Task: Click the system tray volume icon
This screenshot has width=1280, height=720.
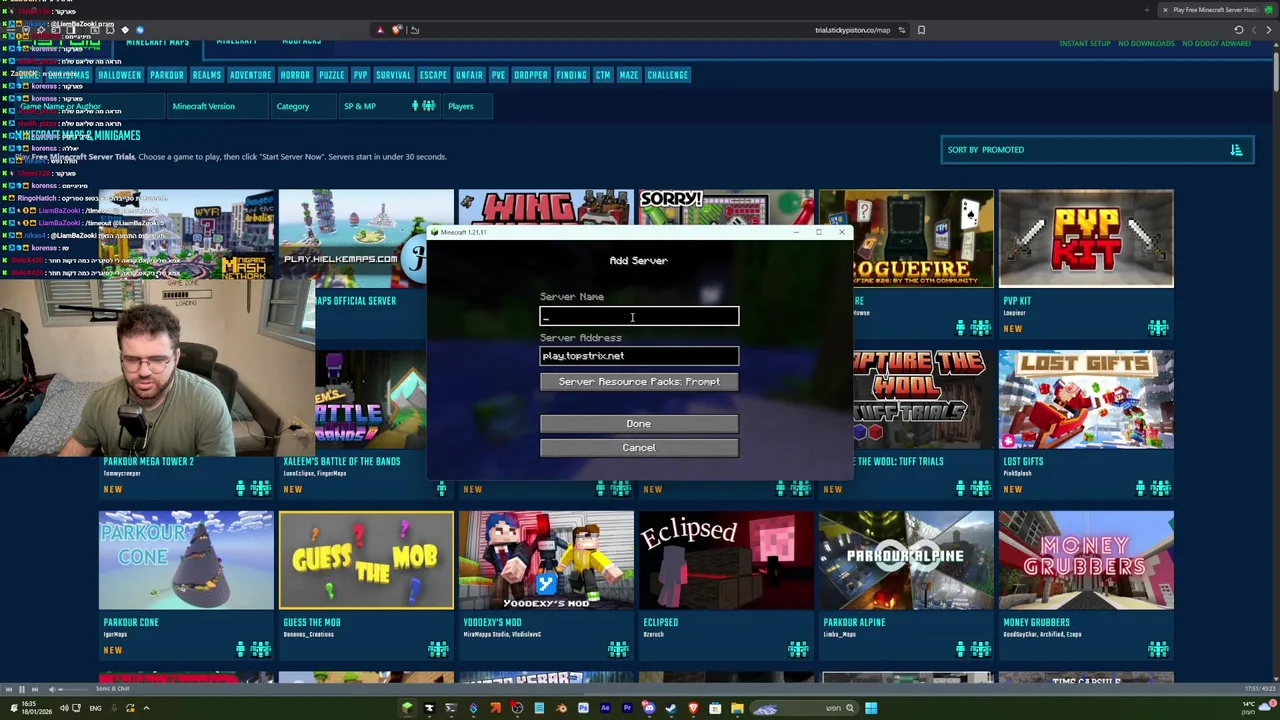Action: coord(64,708)
